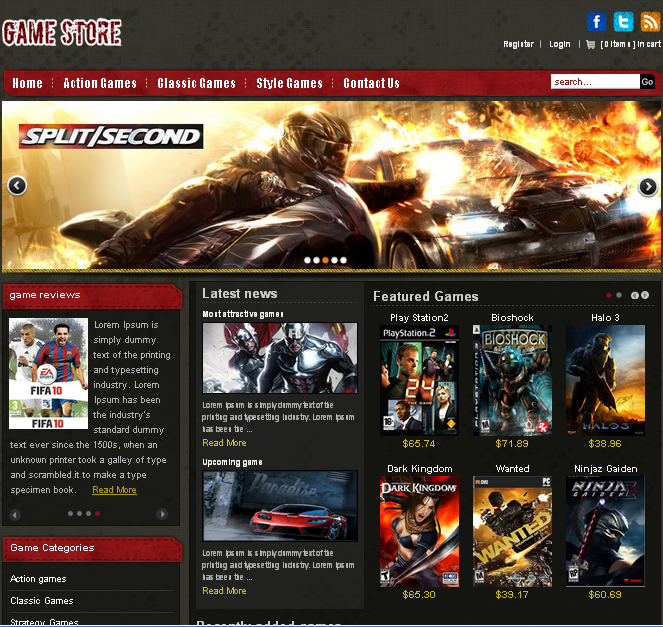Click the Ninjaz Gaiden title text
The image size is (663, 627).
pos(605,469)
